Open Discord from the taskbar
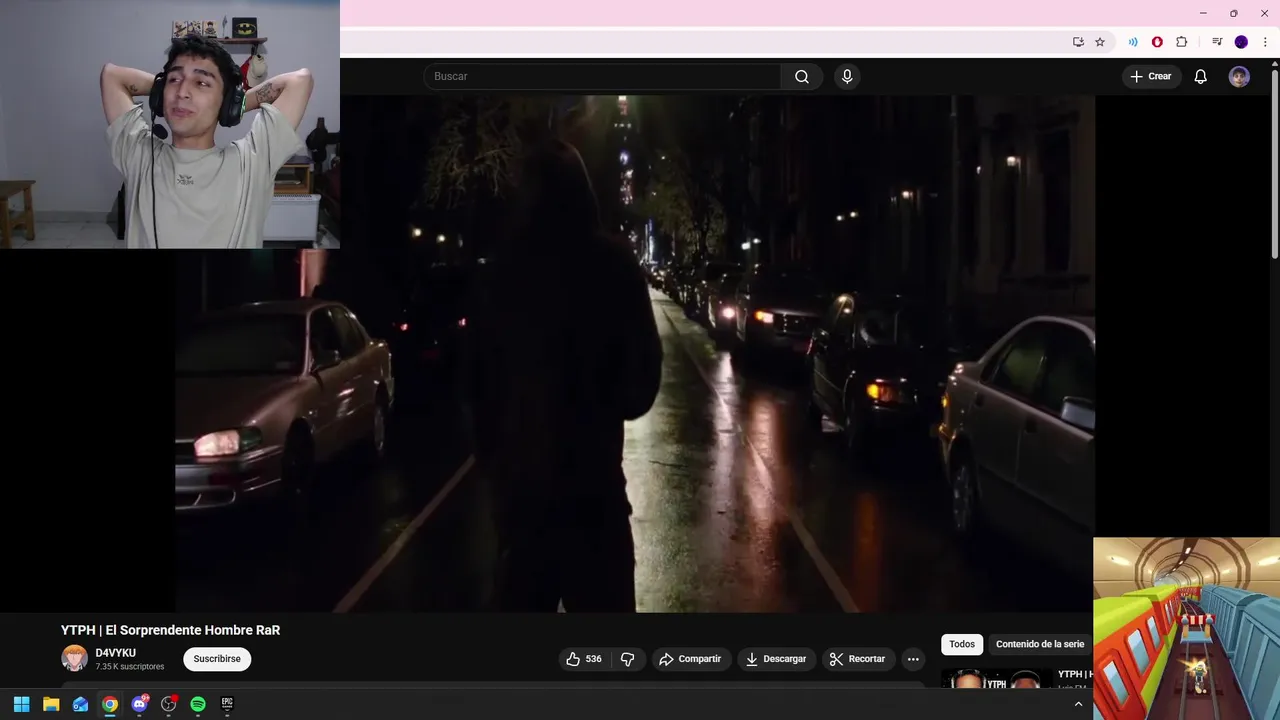1280x720 pixels. tap(139, 704)
